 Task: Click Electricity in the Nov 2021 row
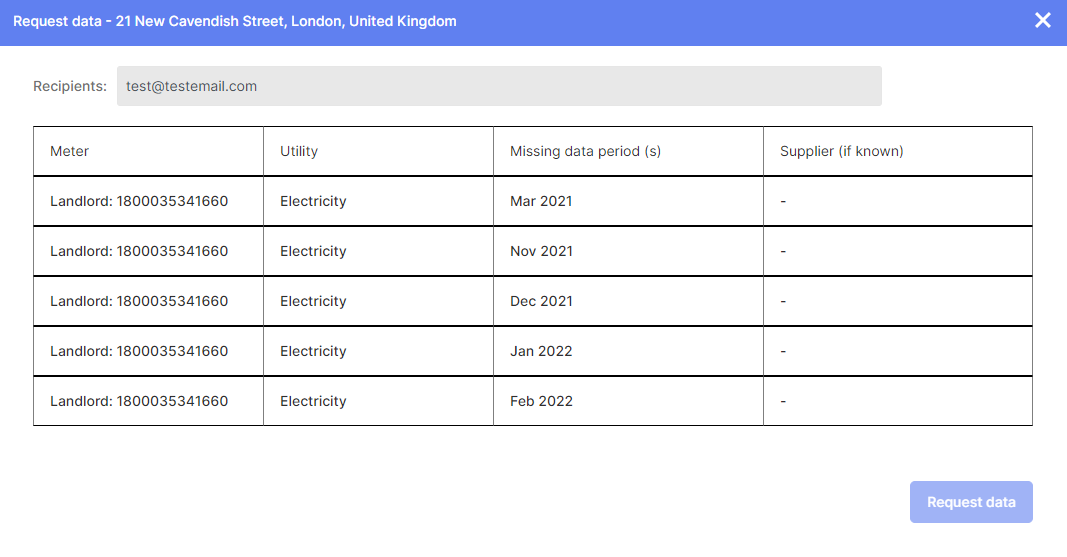click(313, 251)
